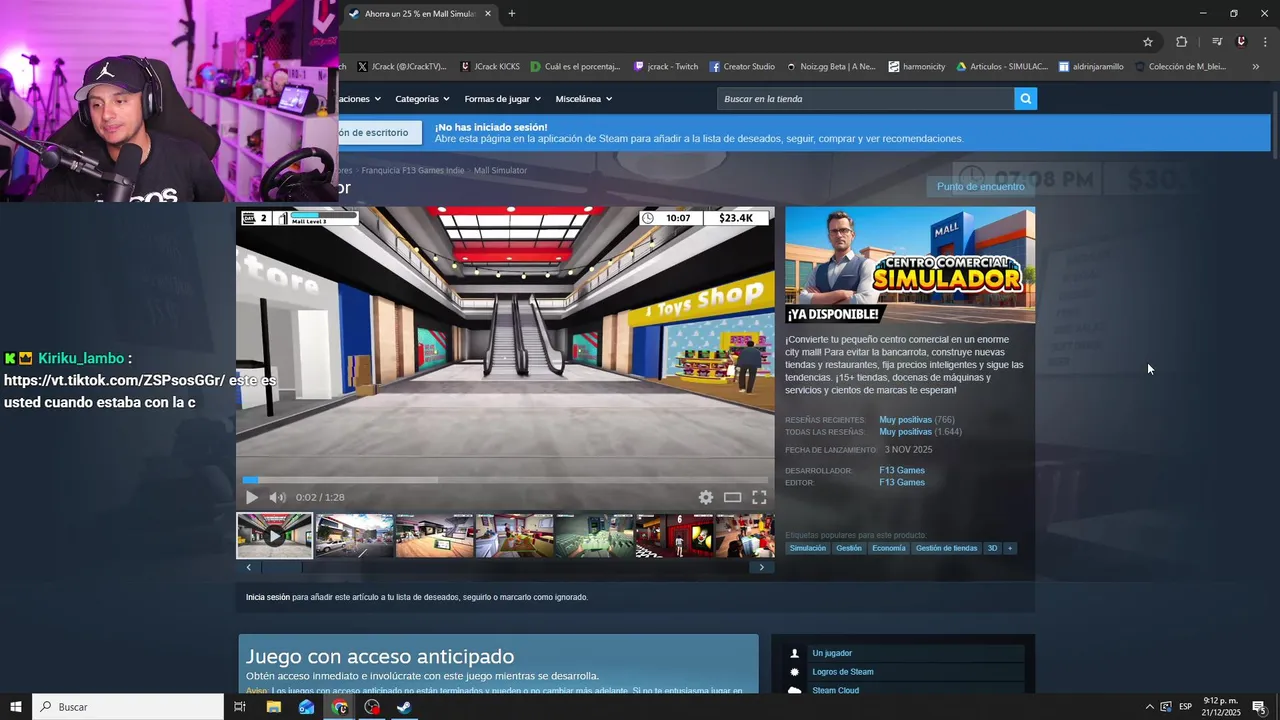Click the Buscar en la tienda search field
The width and height of the screenshot is (1280, 720).
(x=865, y=99)
